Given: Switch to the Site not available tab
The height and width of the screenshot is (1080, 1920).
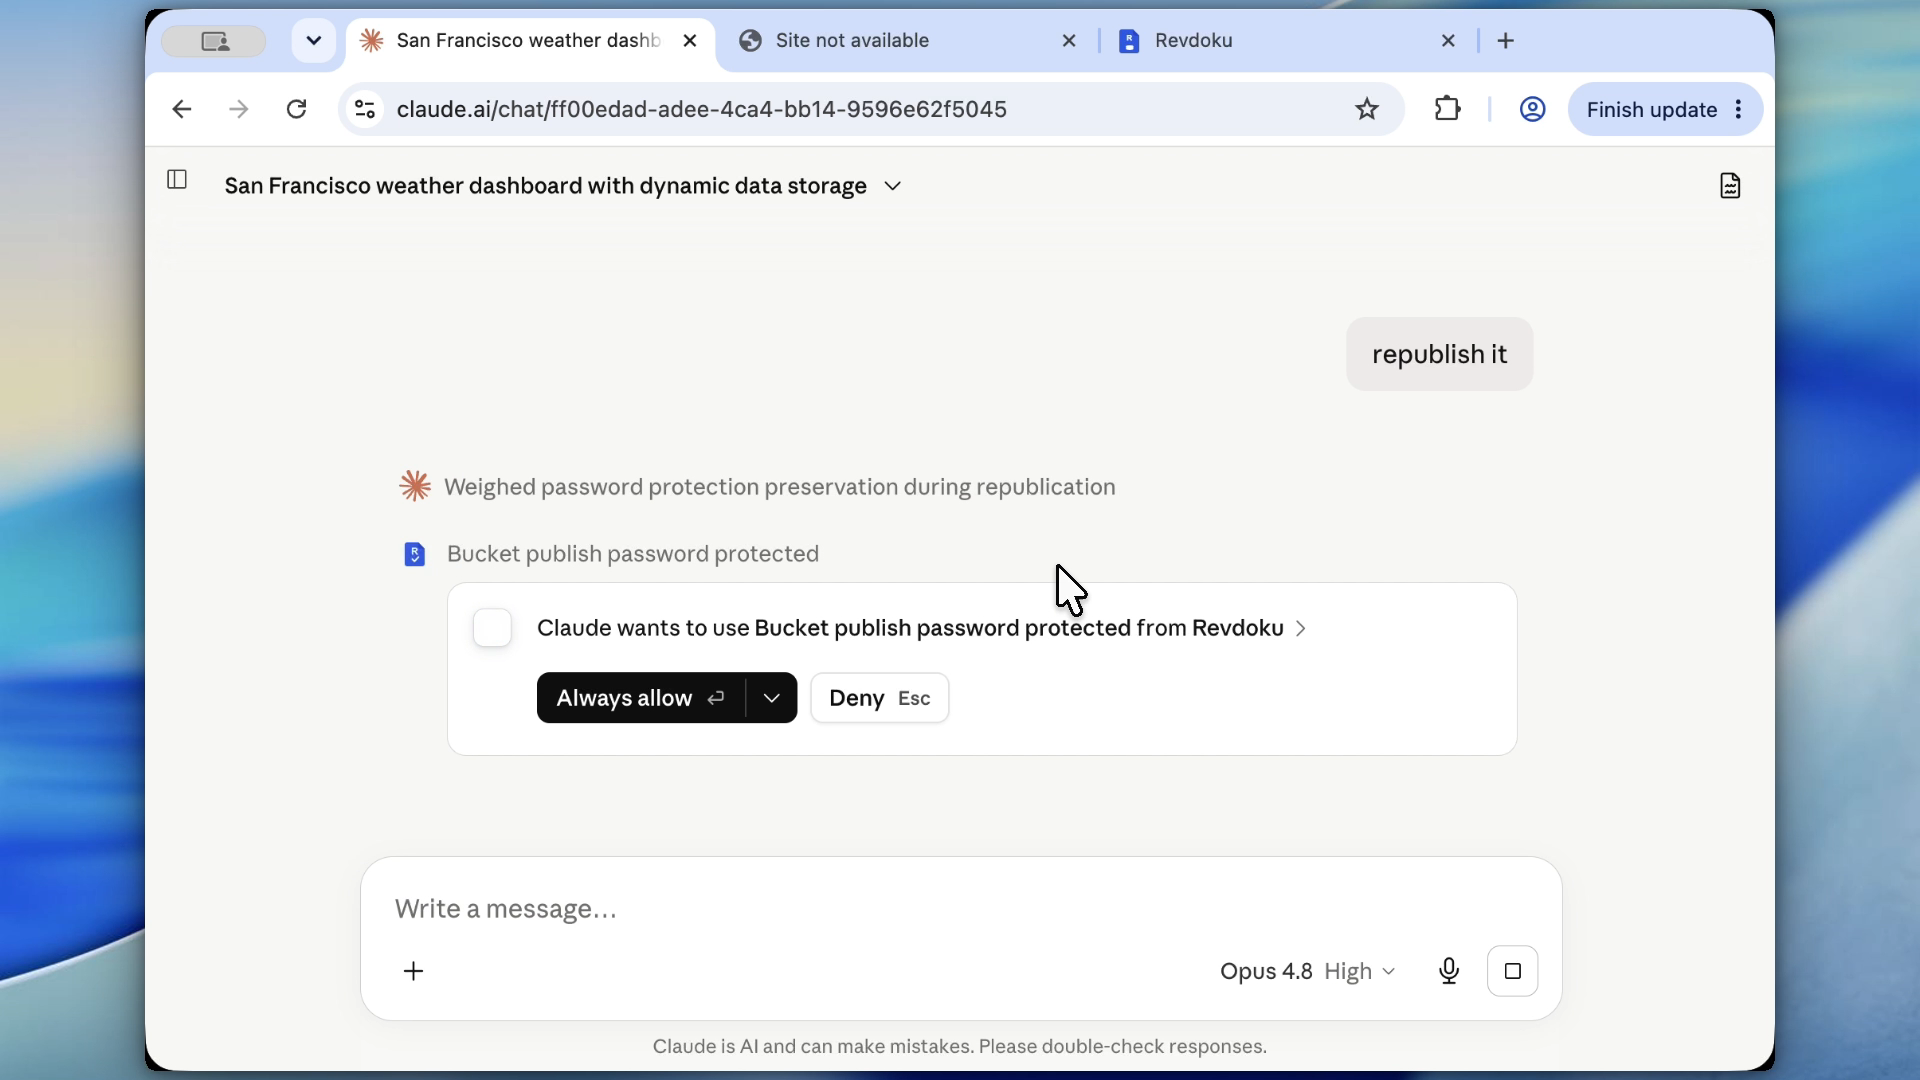Looking at the screenshot, I should (x=907, y=41).
